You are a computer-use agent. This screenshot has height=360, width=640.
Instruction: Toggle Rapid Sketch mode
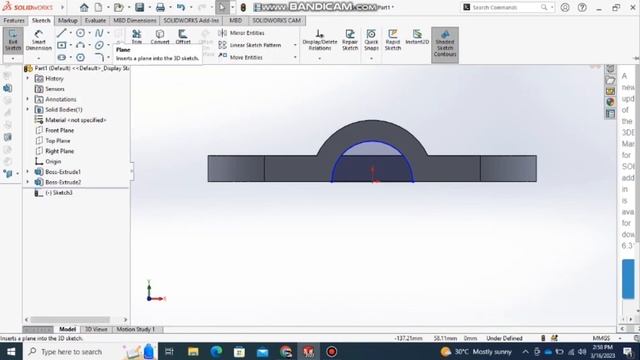pos(393,40)
